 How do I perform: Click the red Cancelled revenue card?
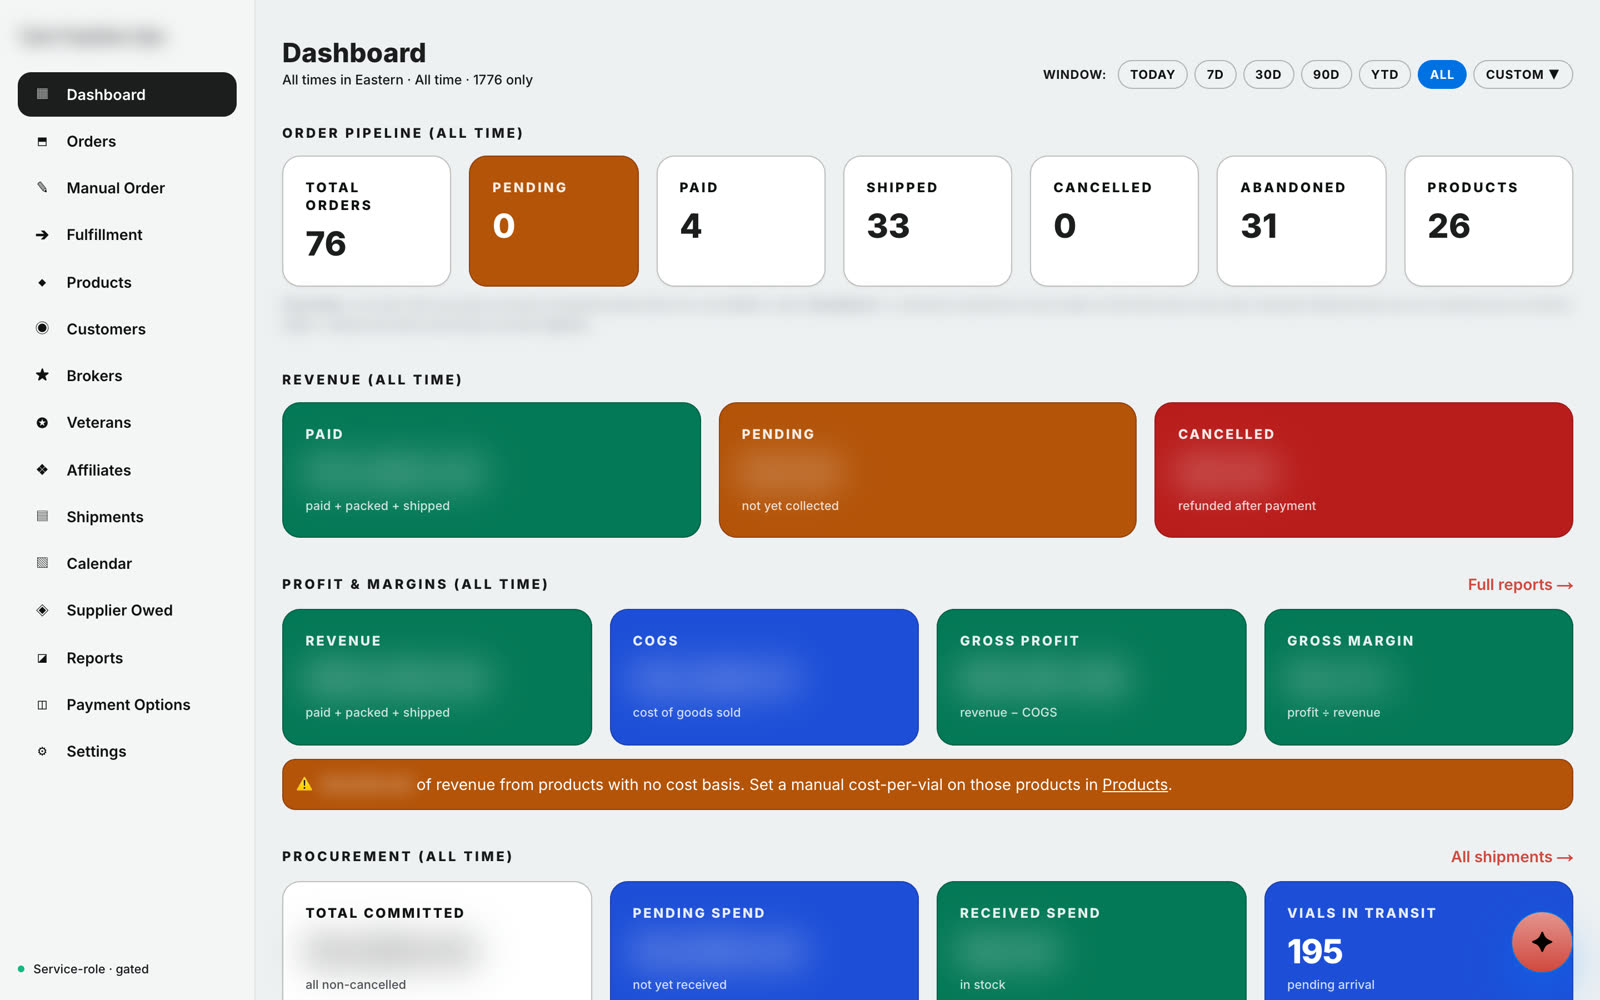click(1363, 470)
